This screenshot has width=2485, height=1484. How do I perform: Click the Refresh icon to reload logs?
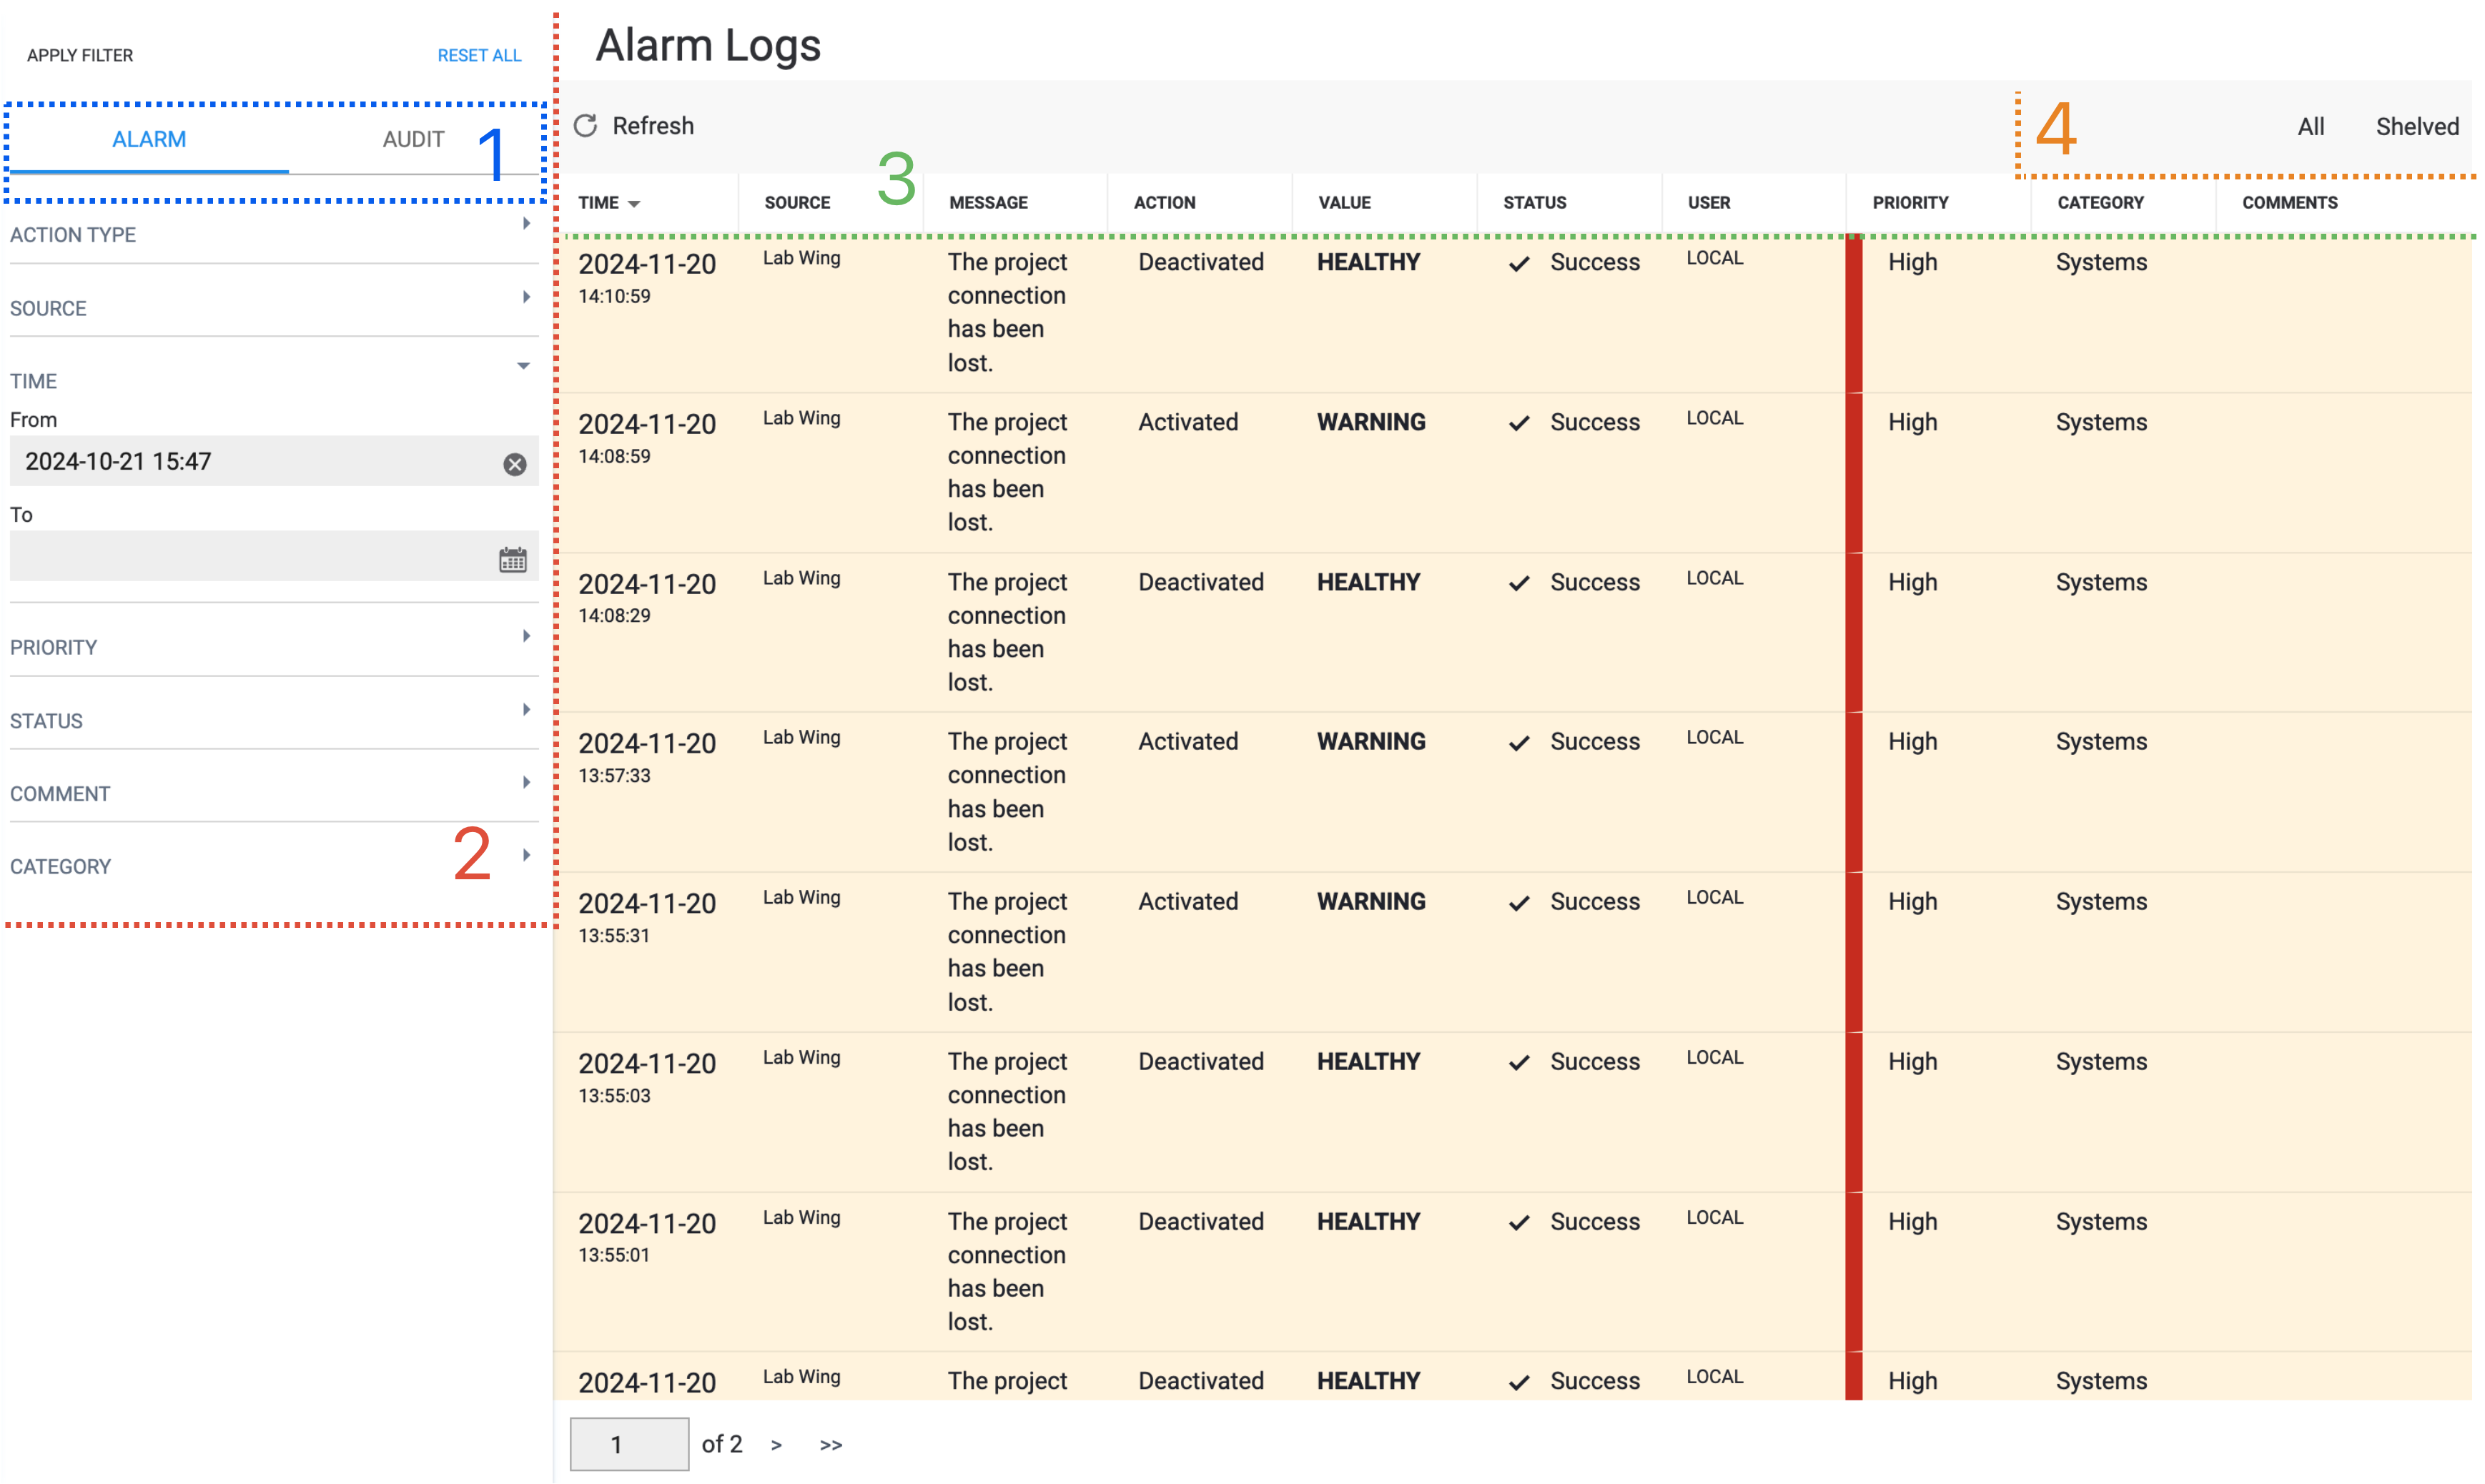click(588, 124)
